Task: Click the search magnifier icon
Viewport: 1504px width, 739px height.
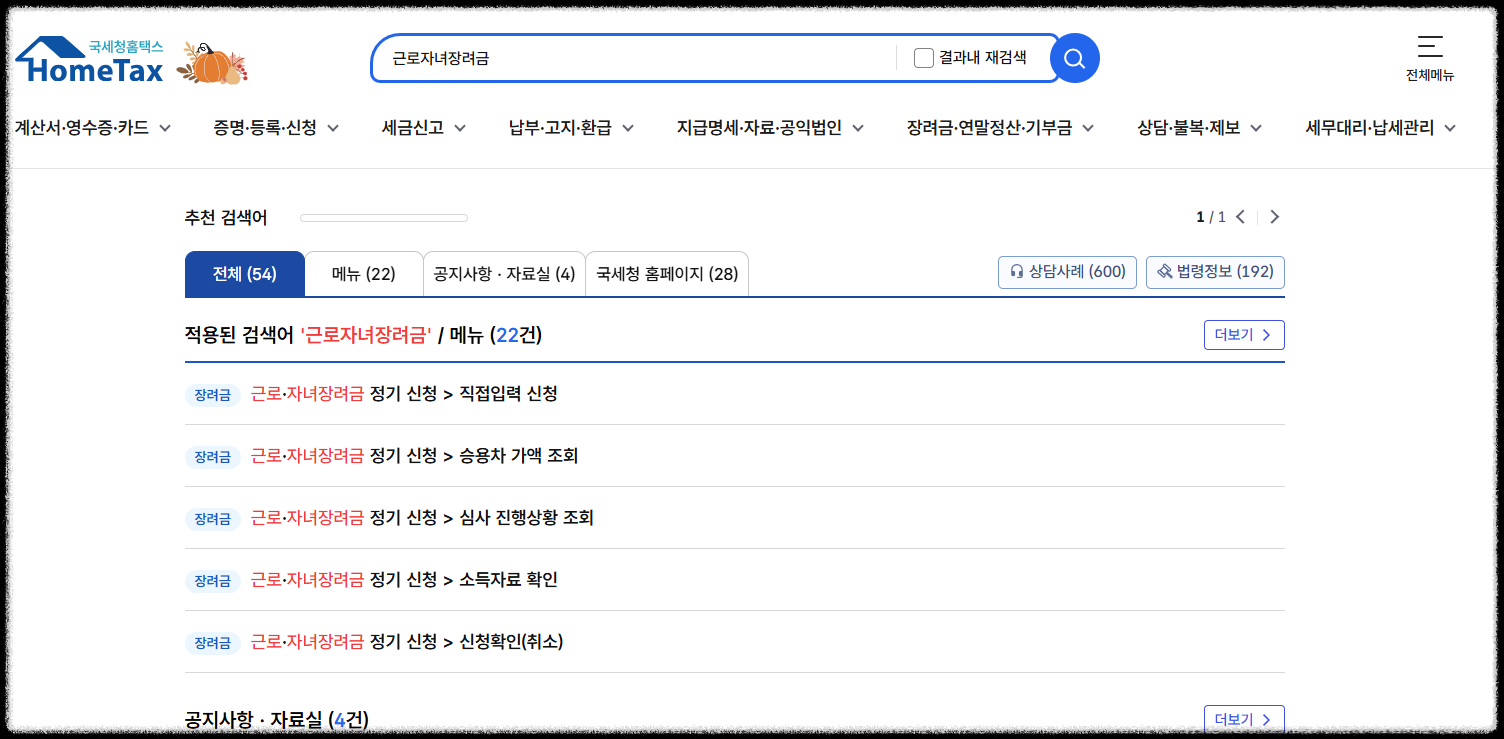Action: coord(1074,57)
